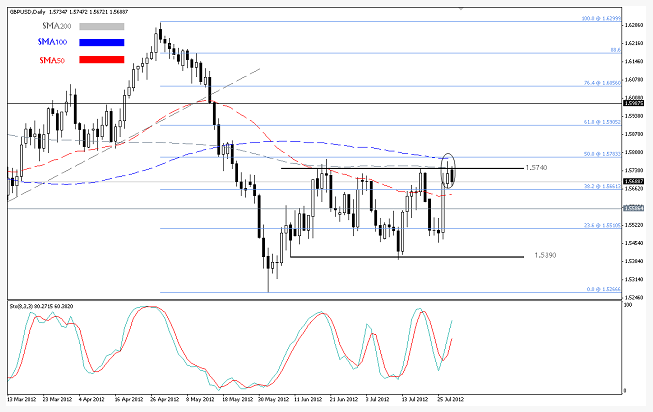Screen dimensions: 653x412
Task: Click the 1.5390 support level label
Action: tap(545, 255)
